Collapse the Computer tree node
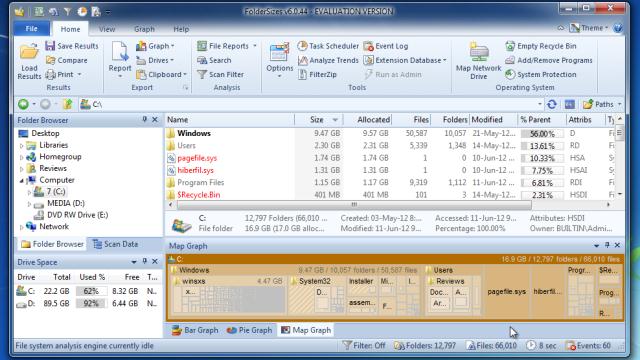 pos(22,180)
